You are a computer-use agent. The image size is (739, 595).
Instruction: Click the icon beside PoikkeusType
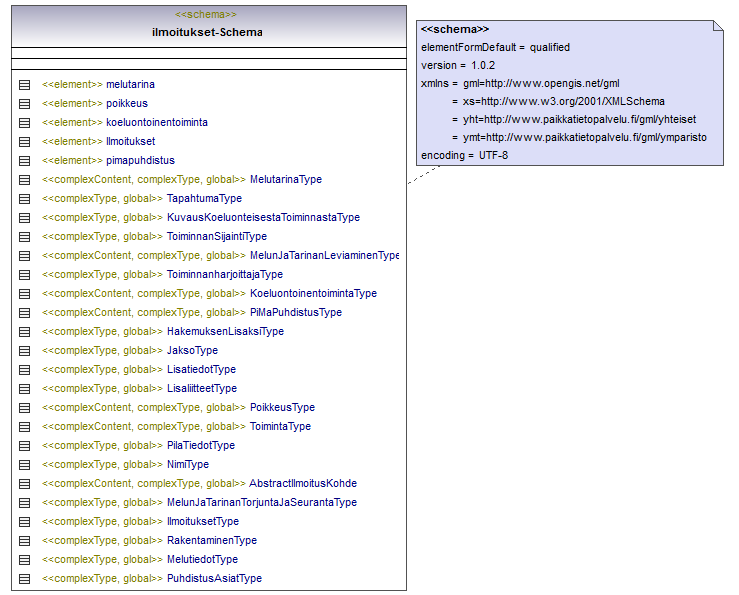coord(25,408)
